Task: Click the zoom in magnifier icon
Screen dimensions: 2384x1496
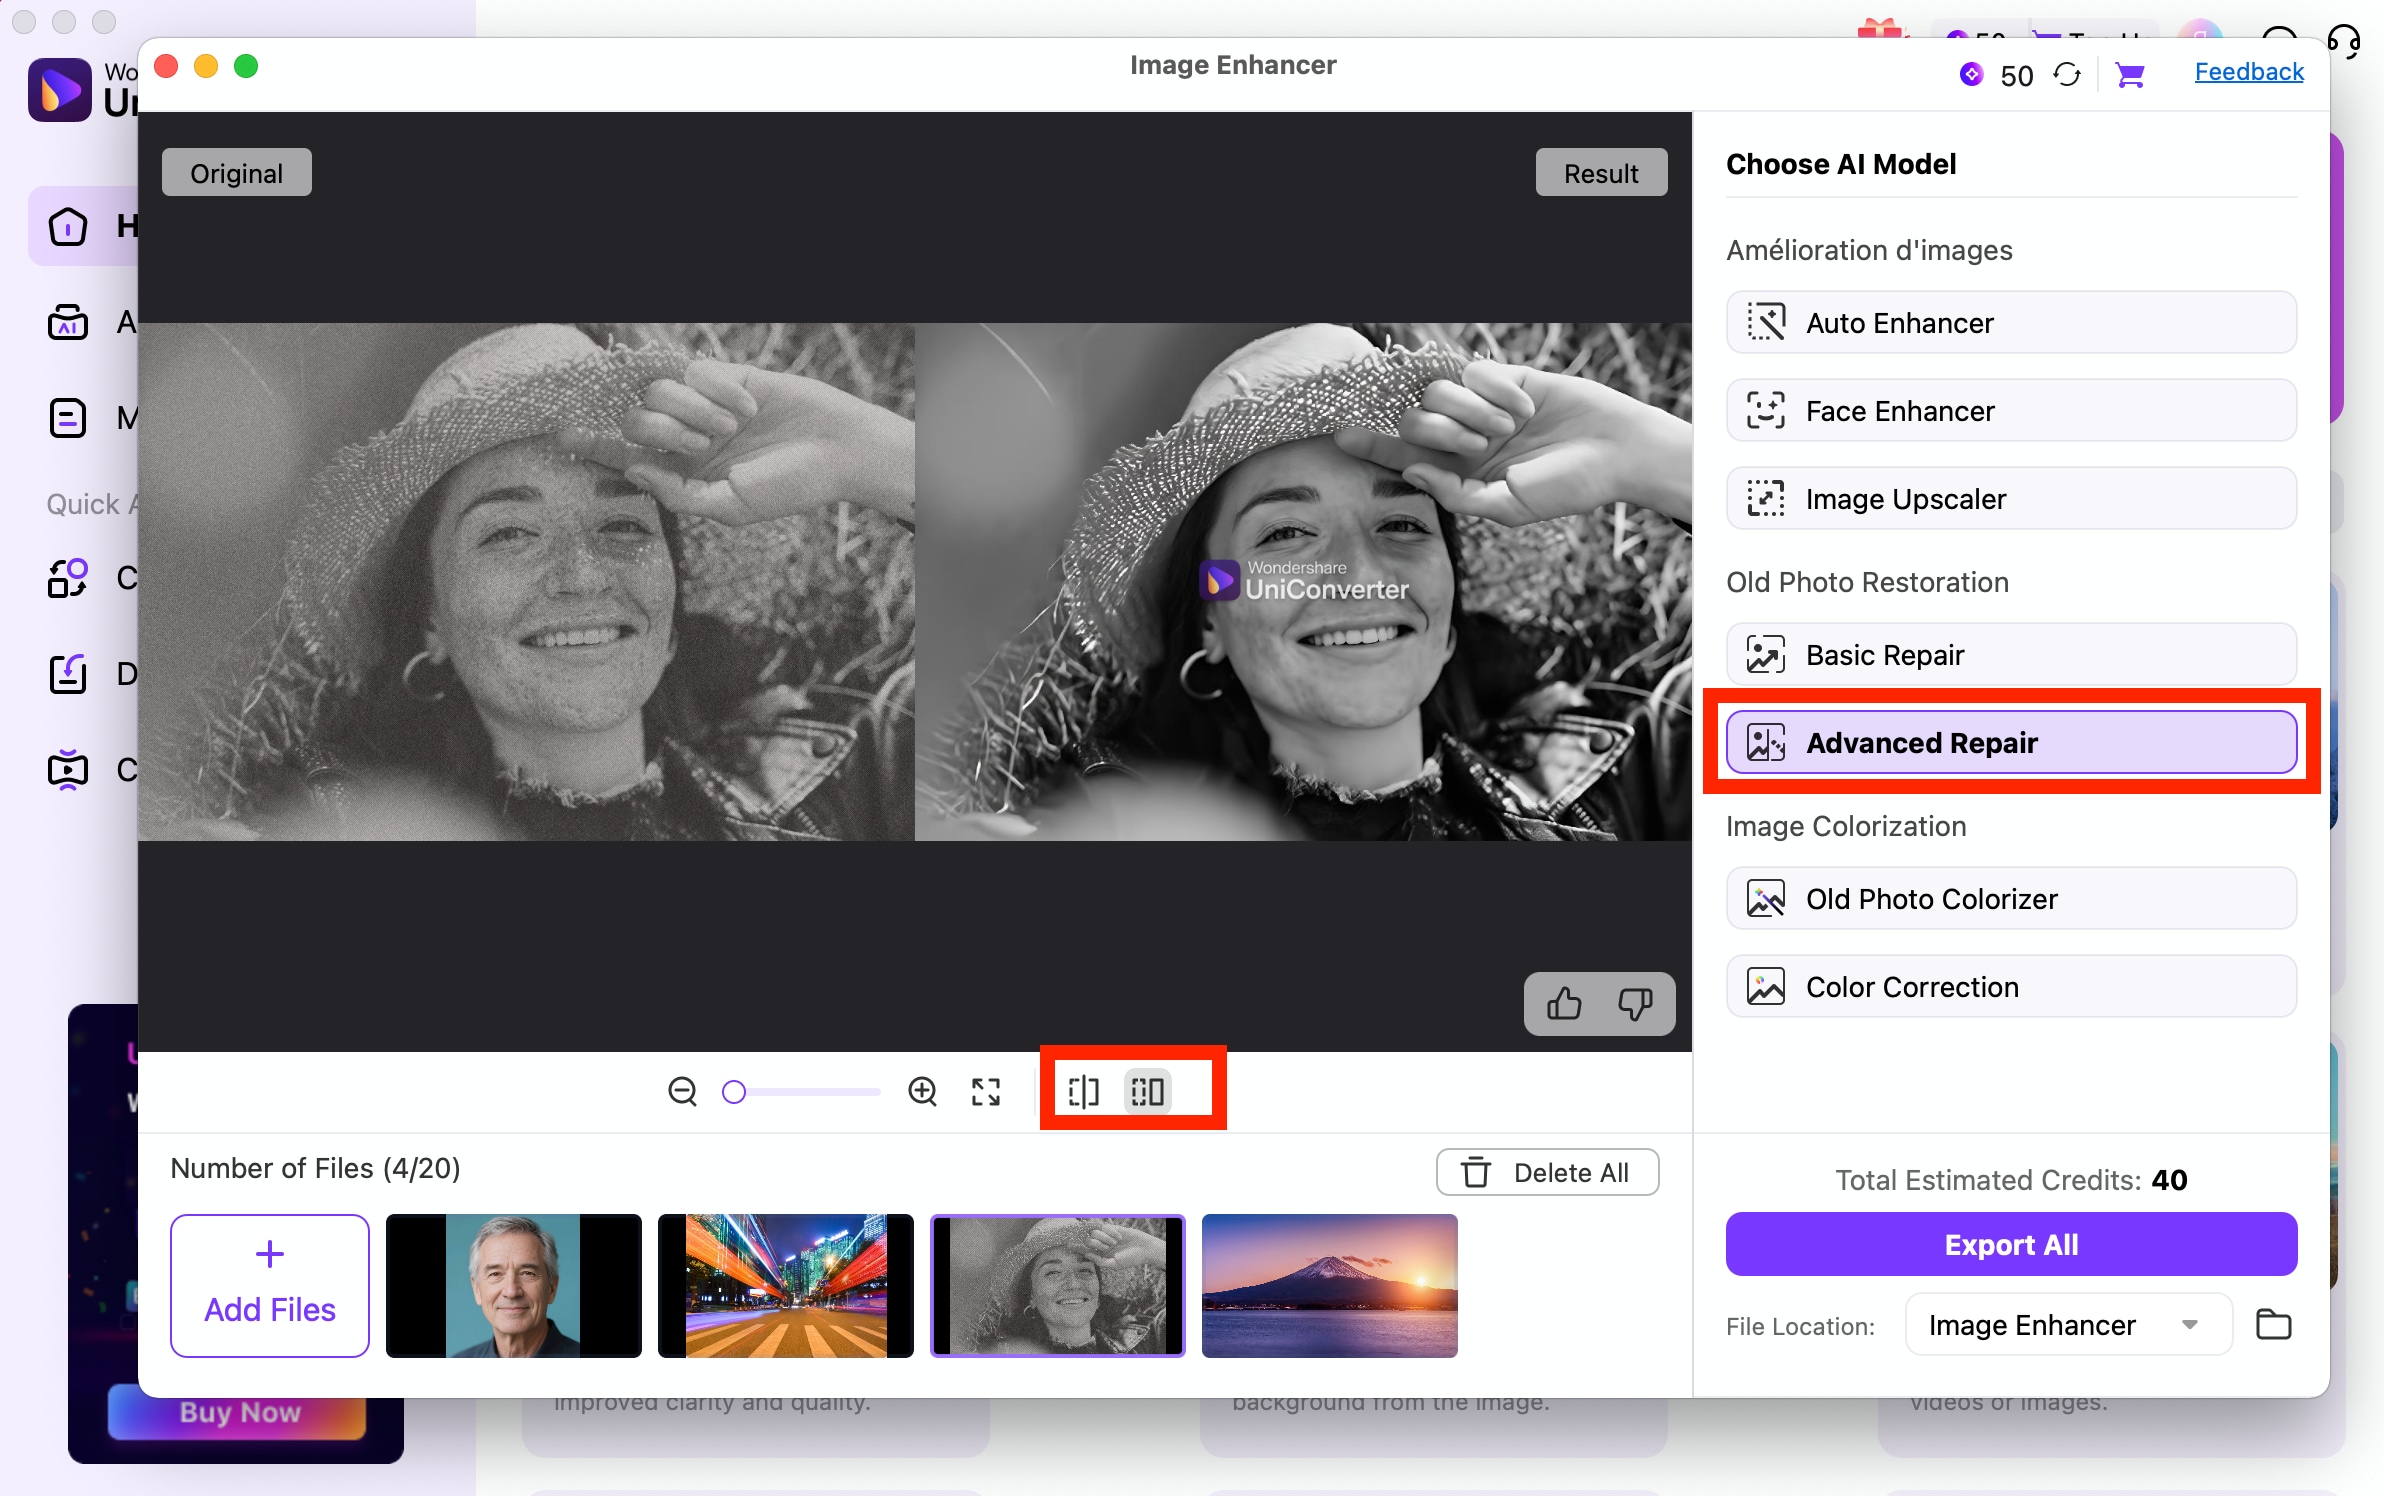Action: tap(922, 1091)
